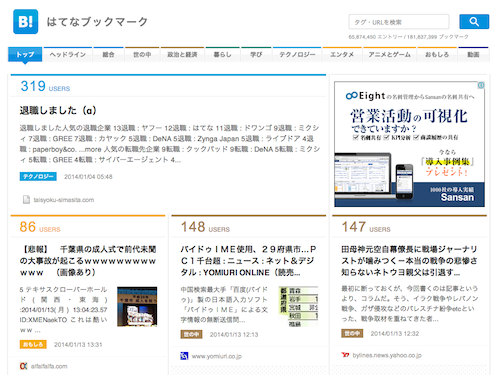Open the 148 USERS bookmark count
This screenshot has width=500, height=375.
pos(205,227)
